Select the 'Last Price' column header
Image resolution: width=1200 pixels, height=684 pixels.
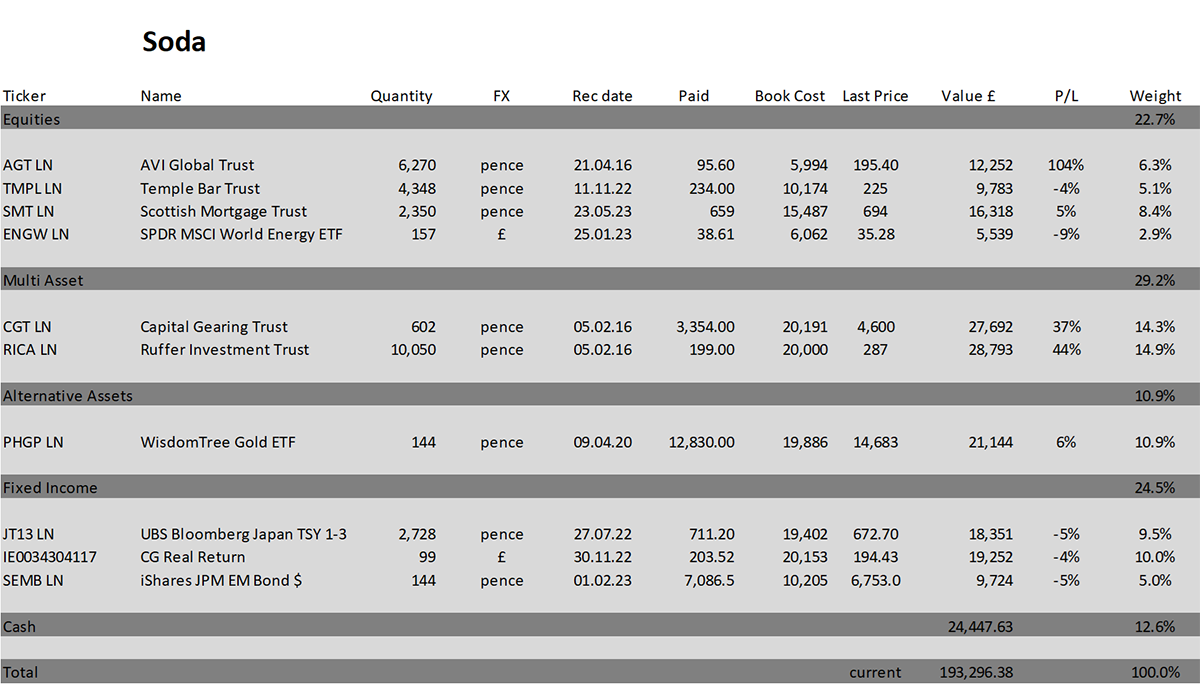pyautogui.click(x=875, y=96)
